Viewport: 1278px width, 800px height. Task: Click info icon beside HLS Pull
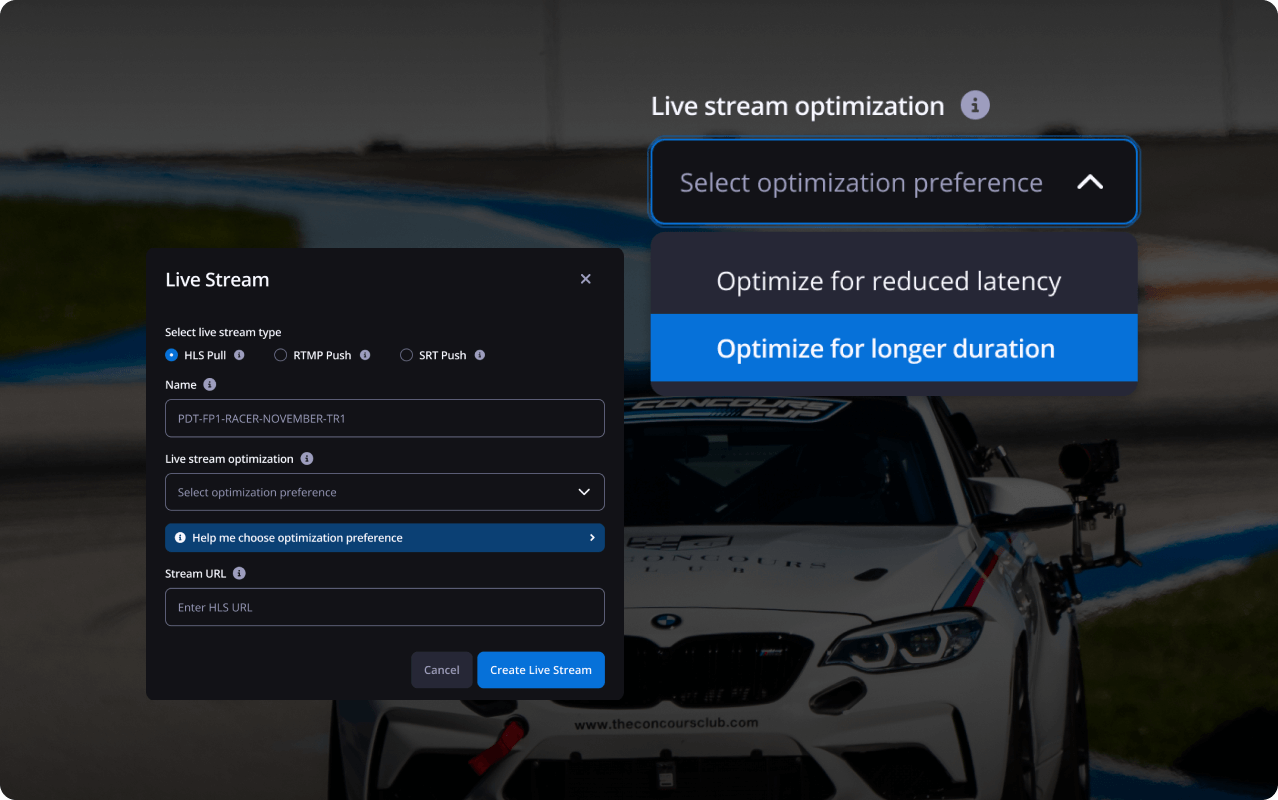pyautogui.click(x=239, y=355)
